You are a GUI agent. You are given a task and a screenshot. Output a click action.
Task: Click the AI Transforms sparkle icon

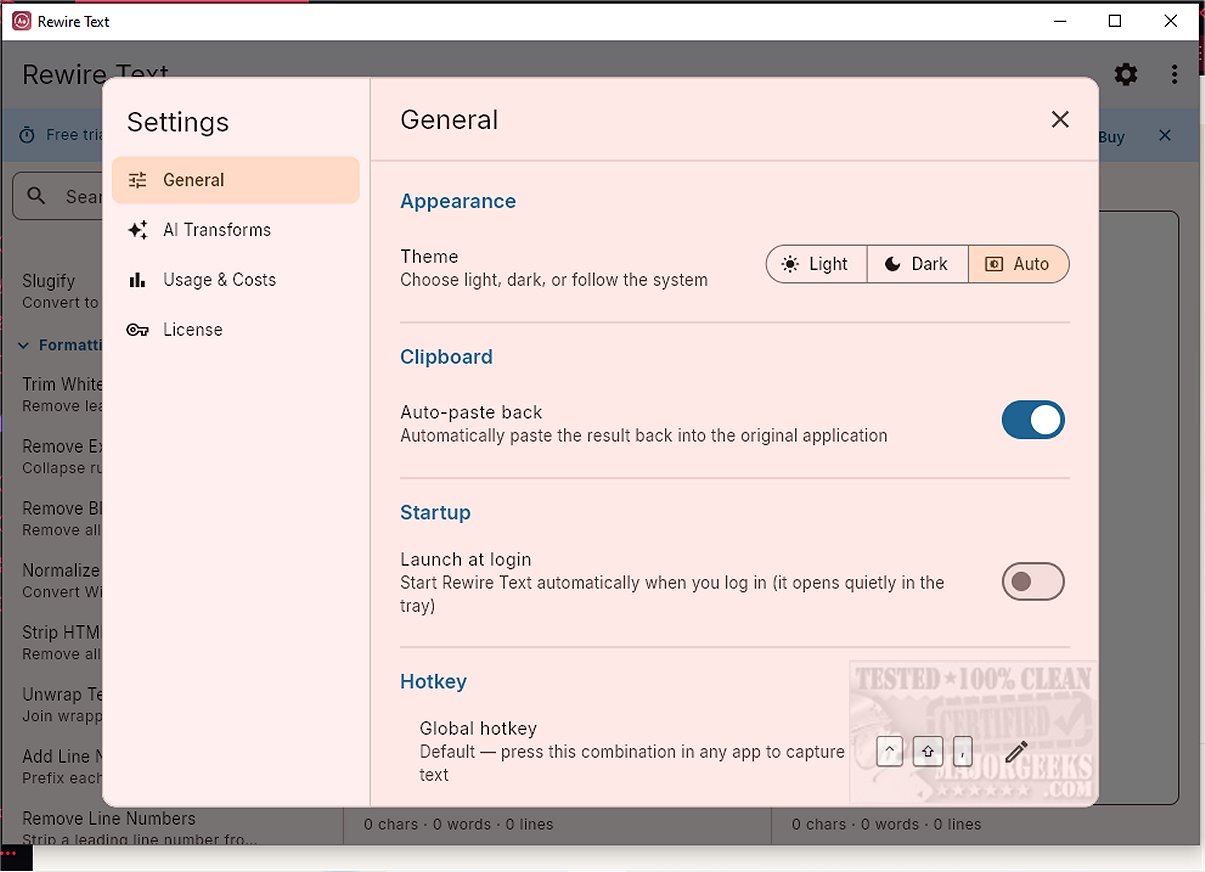point(138,230)
